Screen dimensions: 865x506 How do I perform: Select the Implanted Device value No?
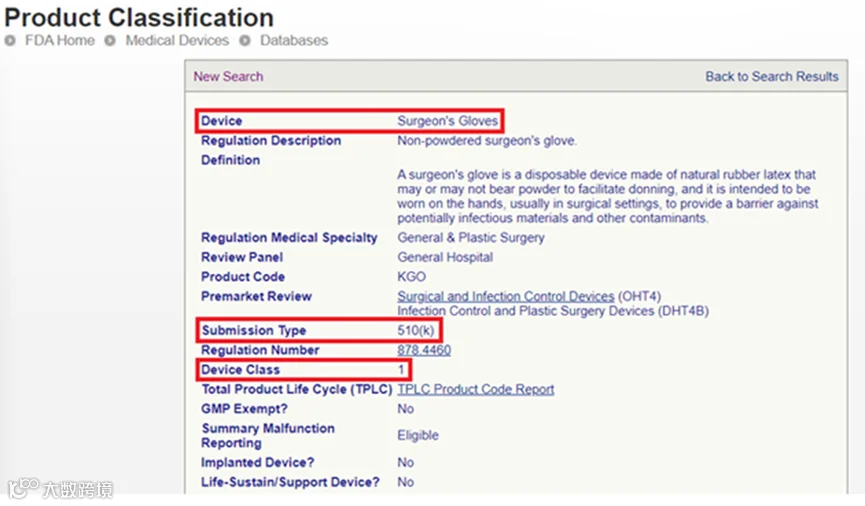click(x=405, y=462)
